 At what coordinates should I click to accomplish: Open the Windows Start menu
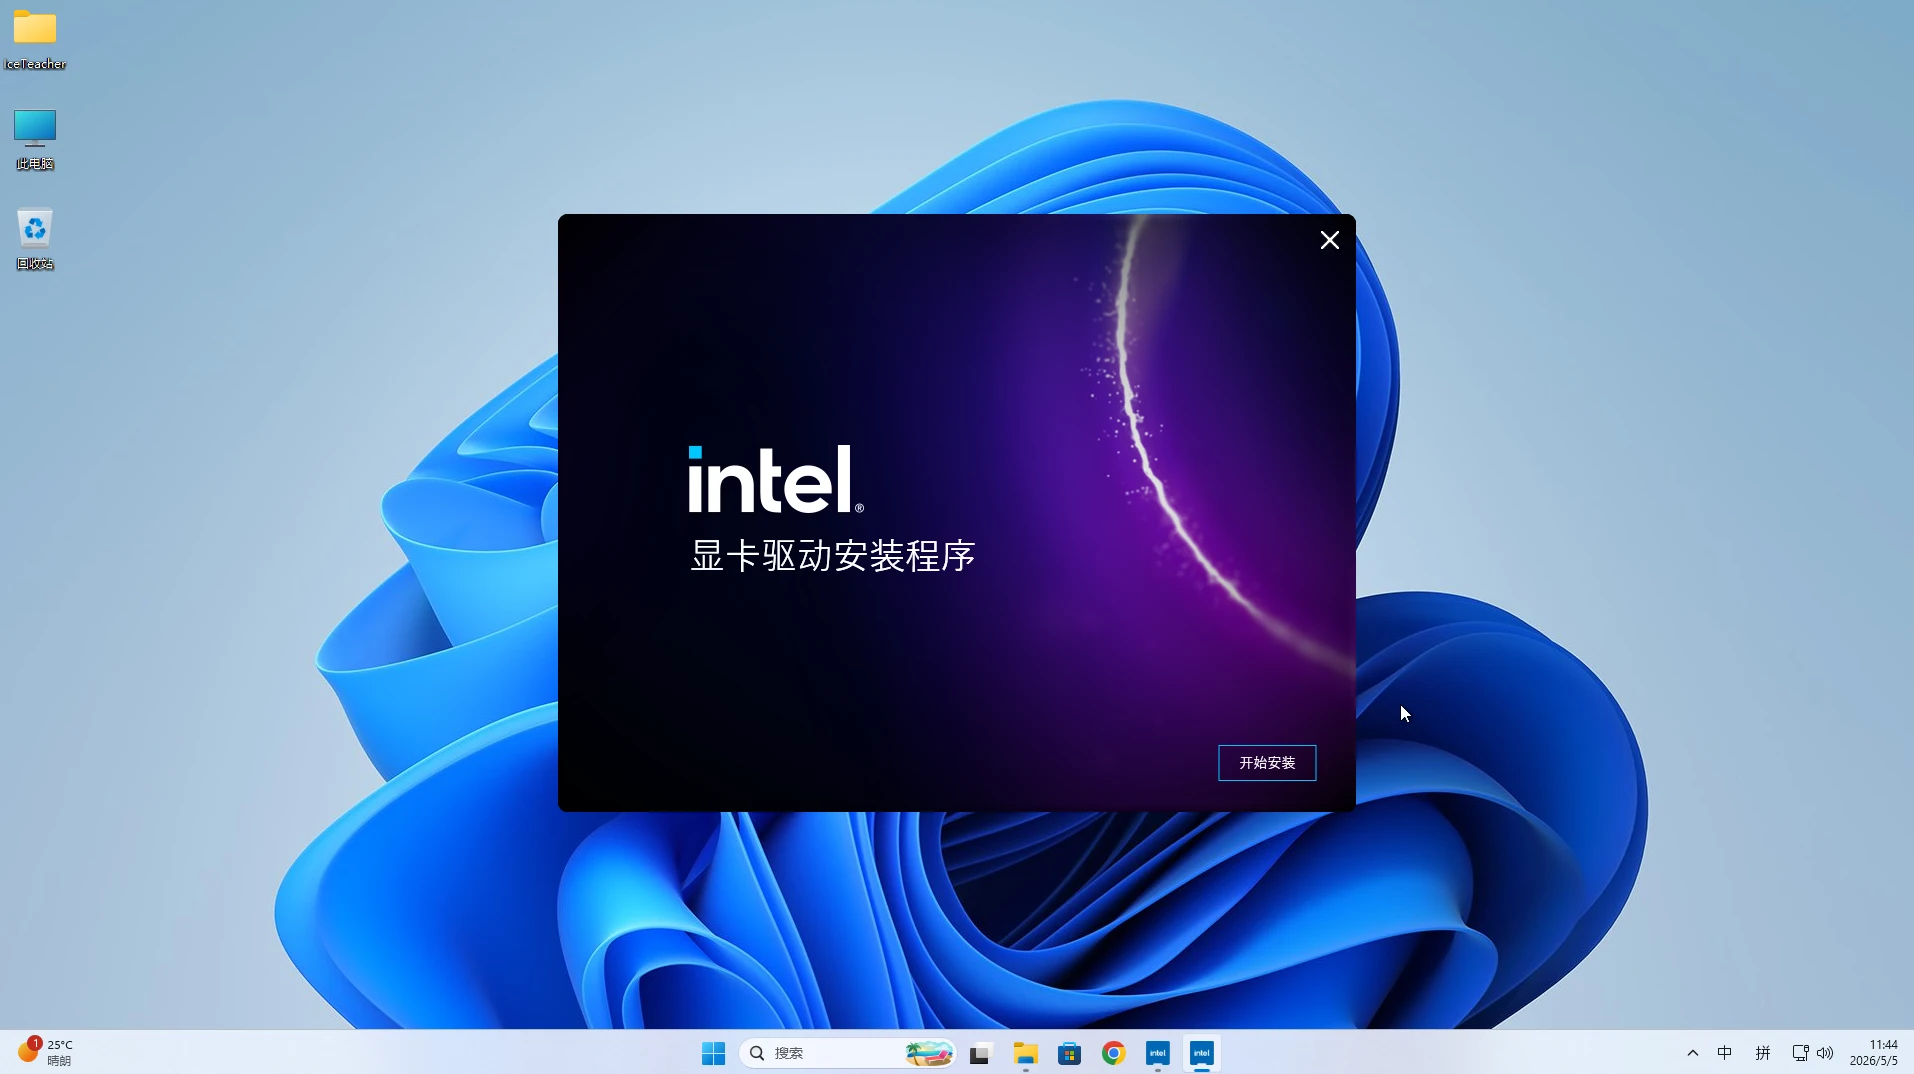click(x=713, y=1053)
